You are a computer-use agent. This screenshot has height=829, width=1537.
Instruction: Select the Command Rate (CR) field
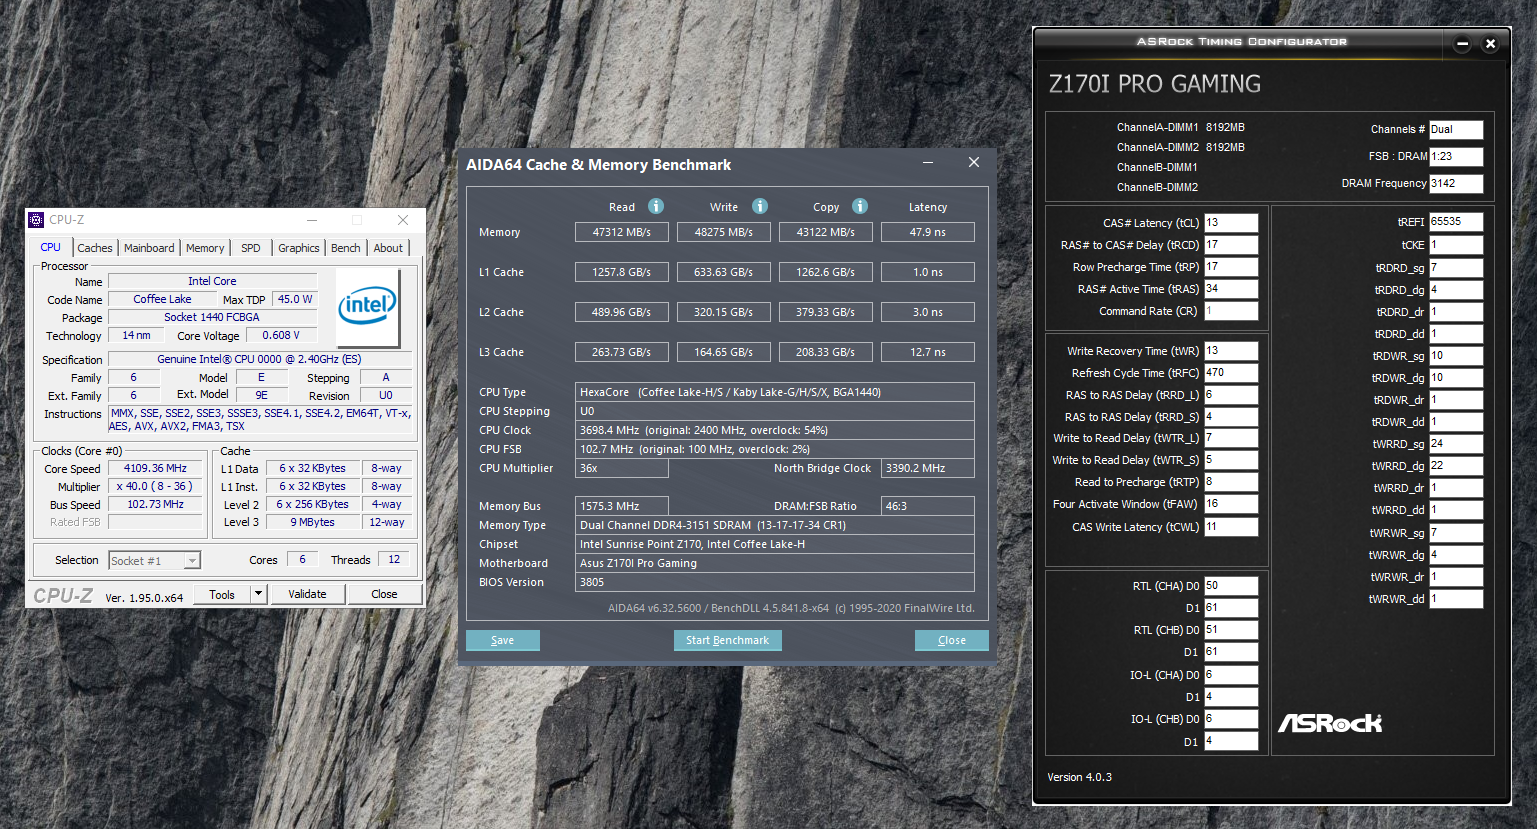[x=1231, y=311]
